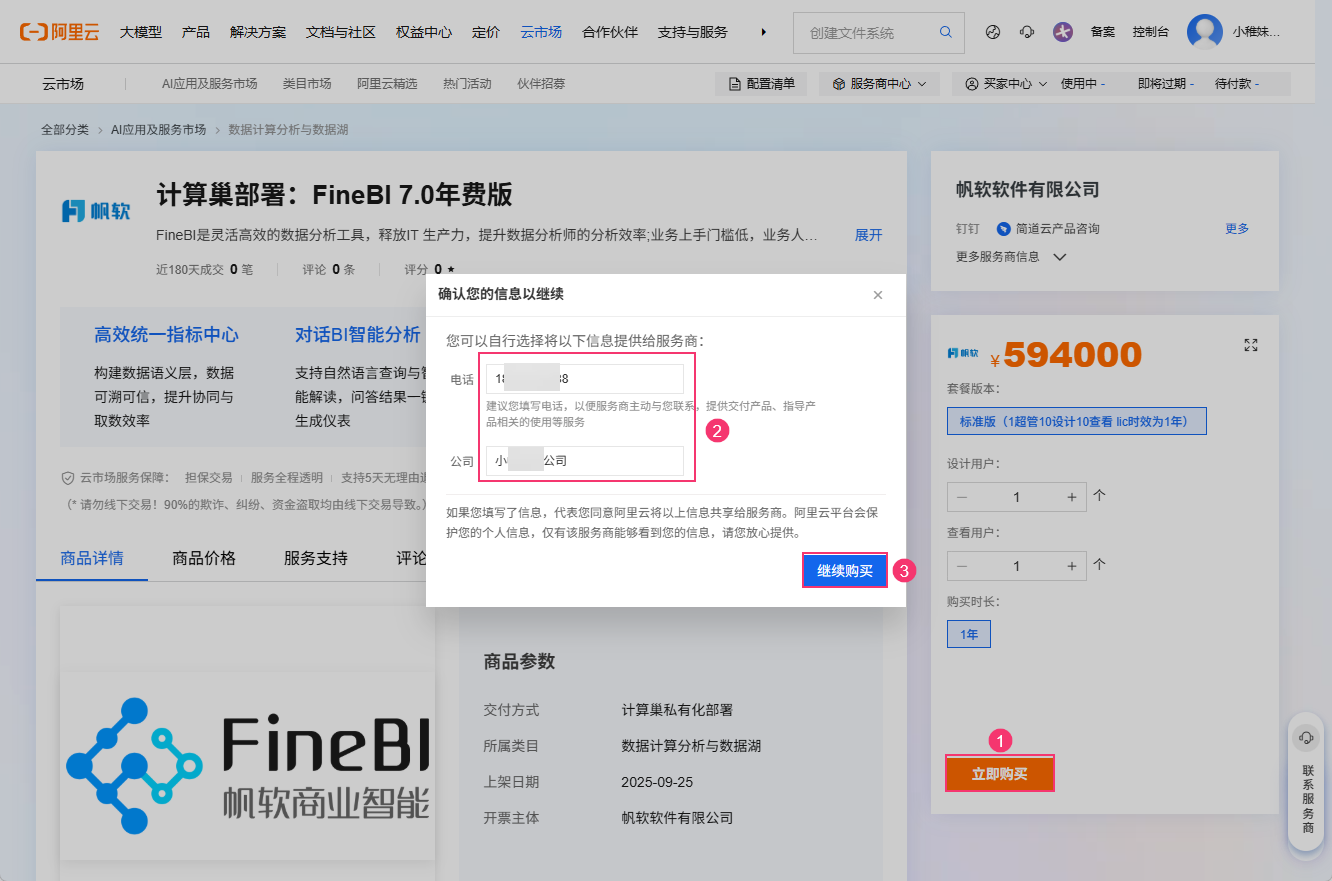Viewport: 1332px width, 881px height.
Task: Focus the 公司 input field in the dialog
Action: 585,461
